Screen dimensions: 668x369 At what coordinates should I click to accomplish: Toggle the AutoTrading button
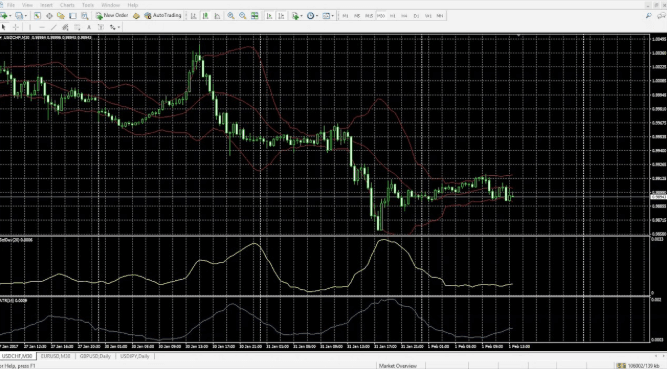pyautogui.click(x=163, y=15)
